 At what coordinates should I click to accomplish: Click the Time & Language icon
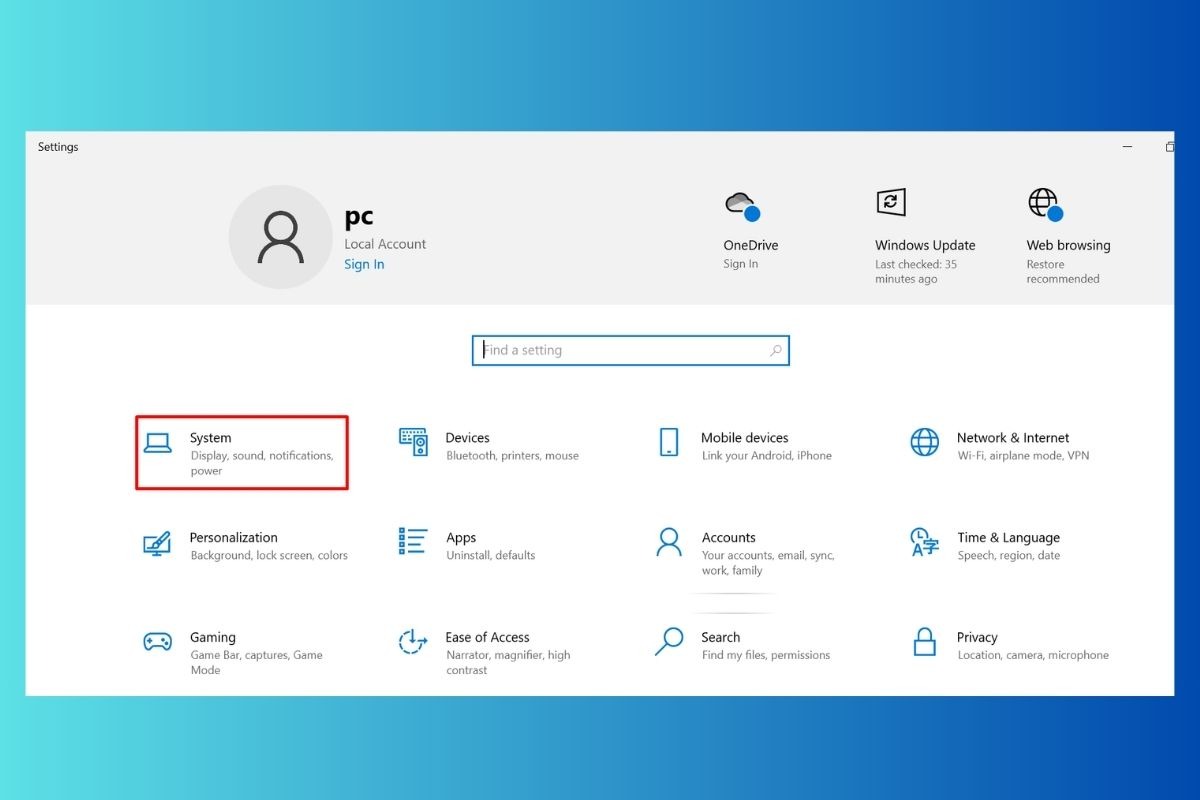925,542
